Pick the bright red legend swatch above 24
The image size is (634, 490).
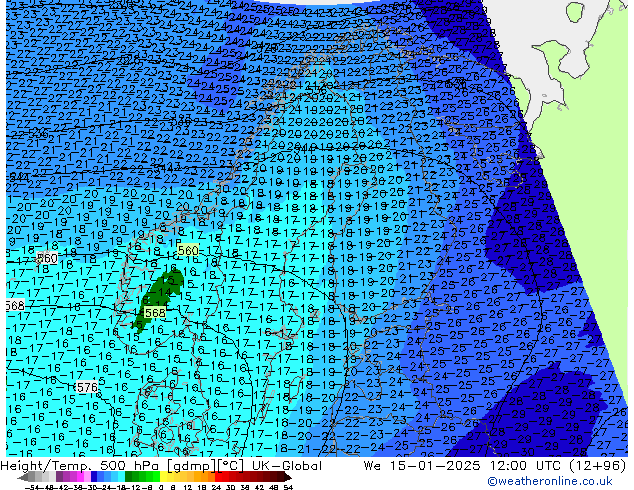(x=220, y=477)
